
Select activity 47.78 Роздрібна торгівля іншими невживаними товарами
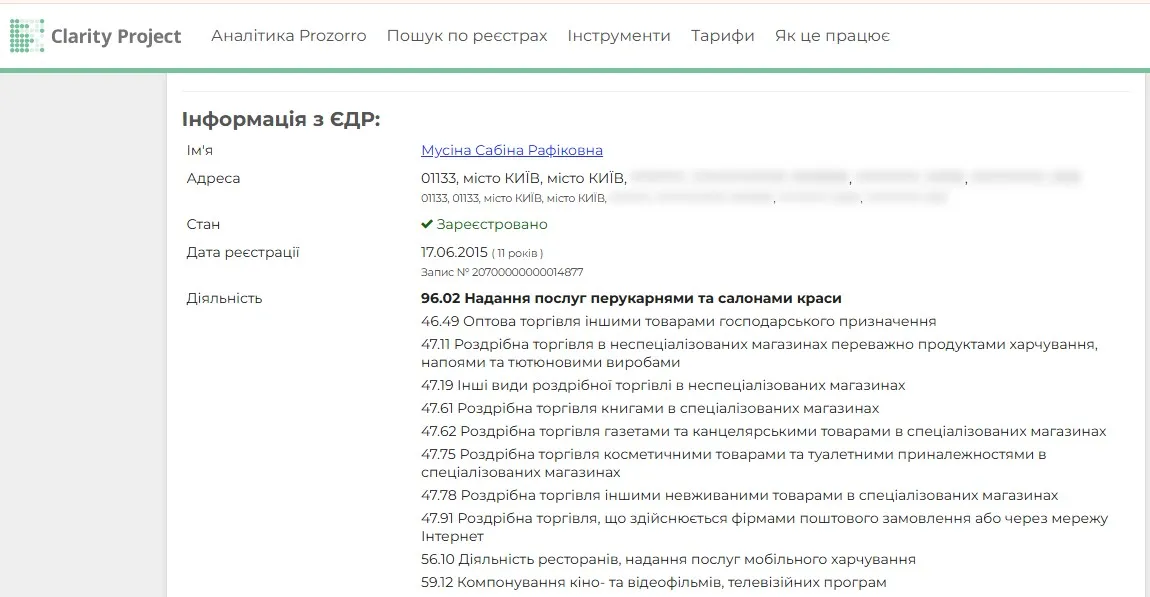(x=739, y=495)
